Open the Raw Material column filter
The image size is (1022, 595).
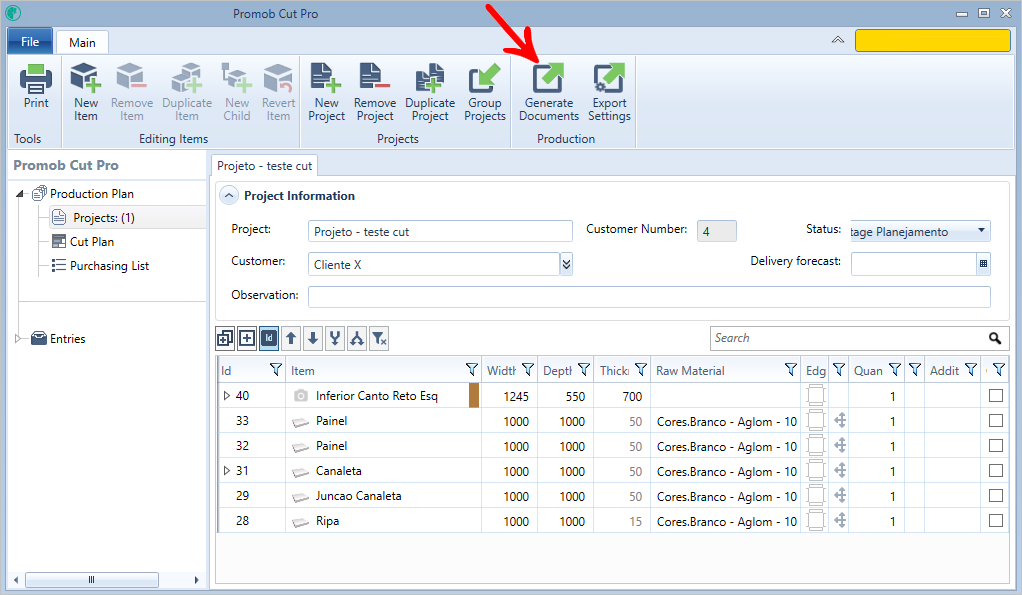coord(791,370)
